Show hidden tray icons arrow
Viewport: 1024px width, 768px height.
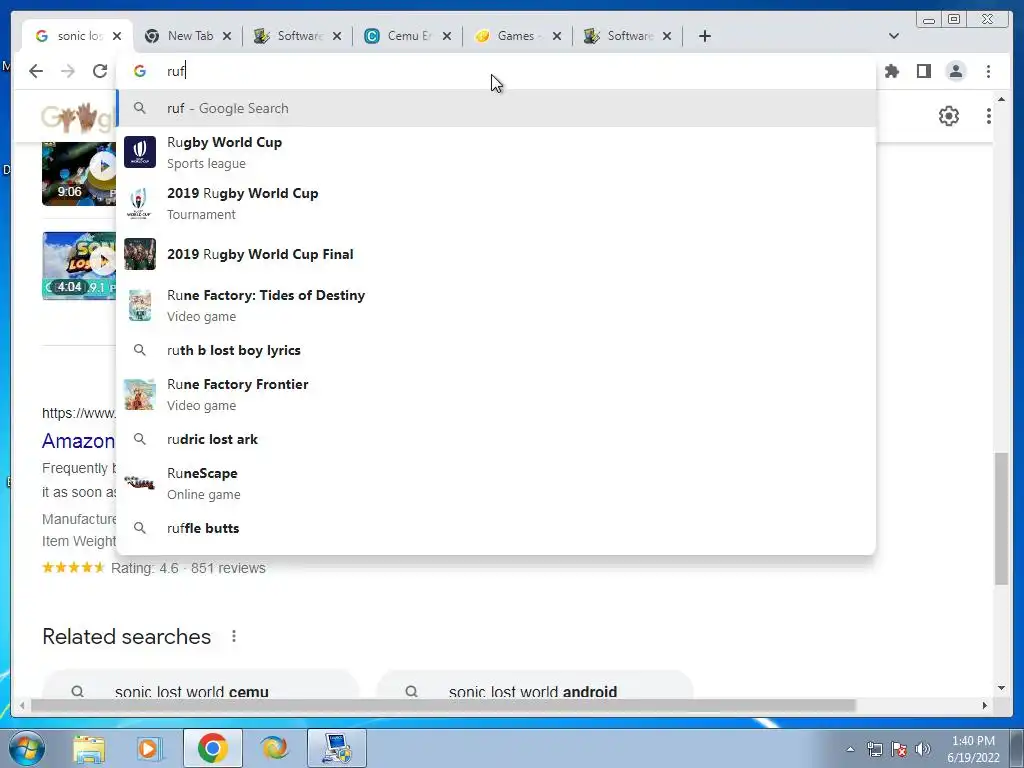850,749
